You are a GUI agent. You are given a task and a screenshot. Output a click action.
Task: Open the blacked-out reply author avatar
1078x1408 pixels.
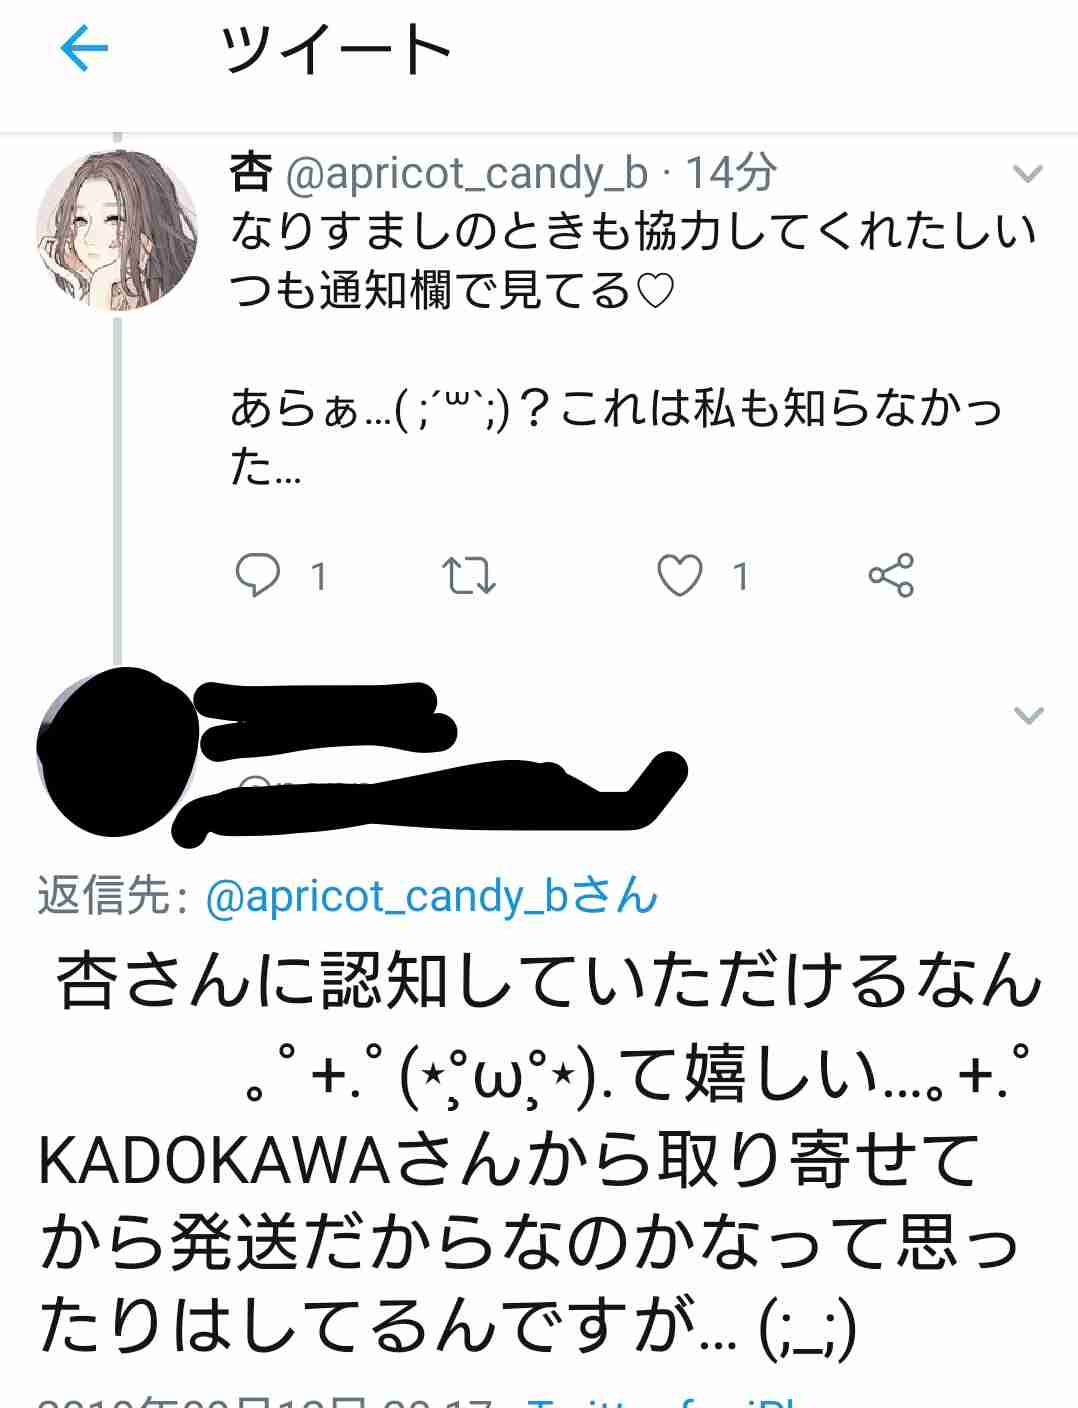tap(117, 752)
